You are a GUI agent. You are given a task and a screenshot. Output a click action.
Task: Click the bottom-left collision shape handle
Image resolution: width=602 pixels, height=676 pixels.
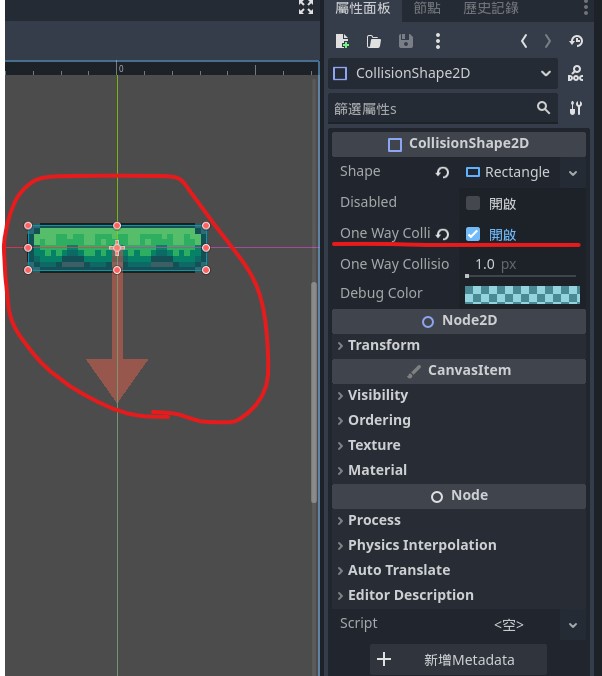tap(28, 270)
